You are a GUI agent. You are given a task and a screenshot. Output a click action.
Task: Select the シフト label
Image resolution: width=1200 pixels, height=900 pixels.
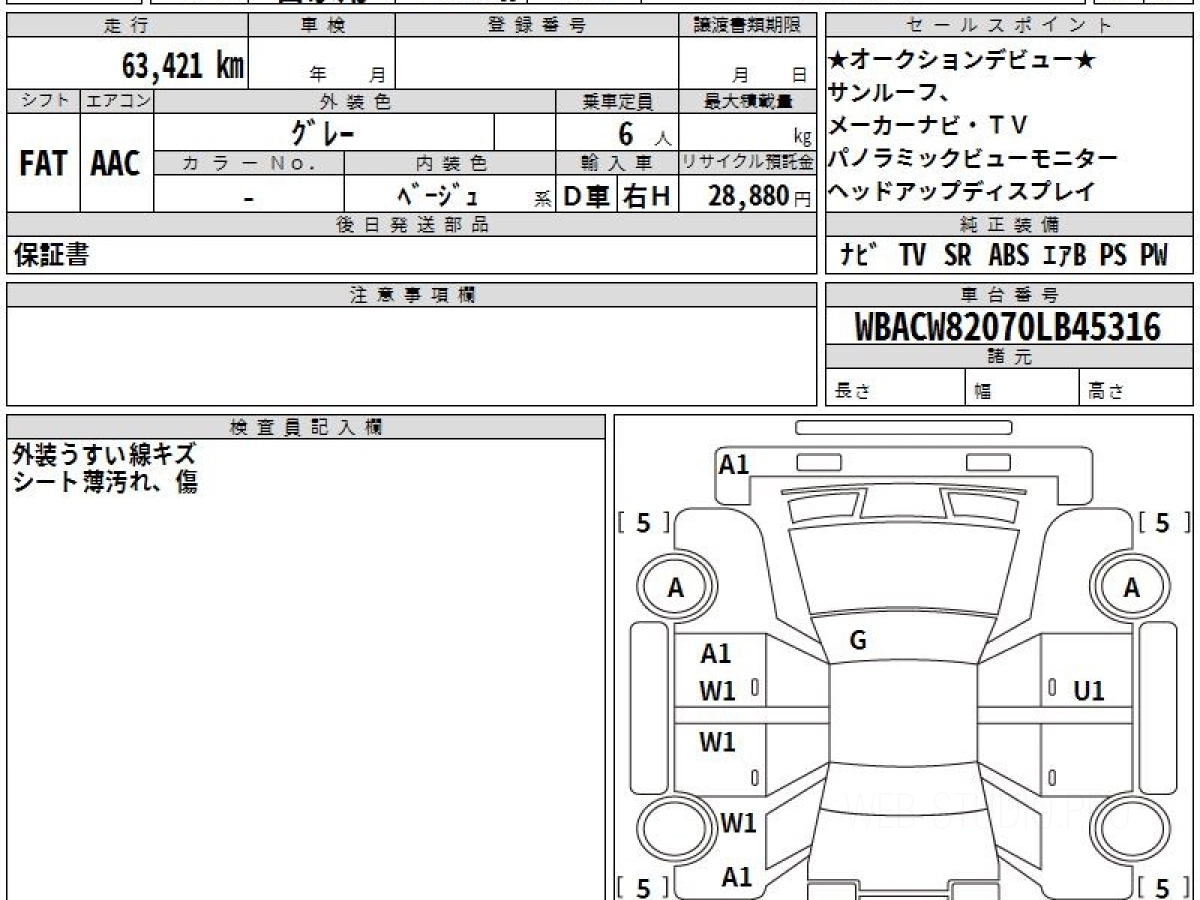coord(43,101)
